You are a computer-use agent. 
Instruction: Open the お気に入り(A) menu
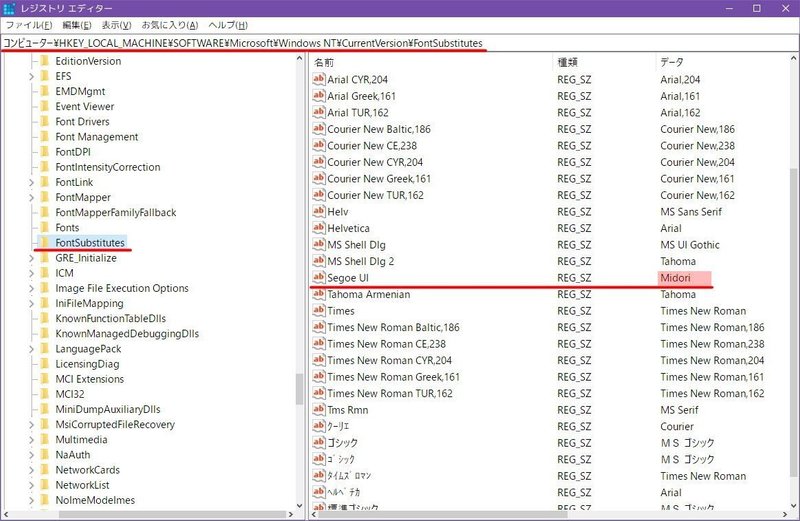pyautogui.click(x=169, y=25)
